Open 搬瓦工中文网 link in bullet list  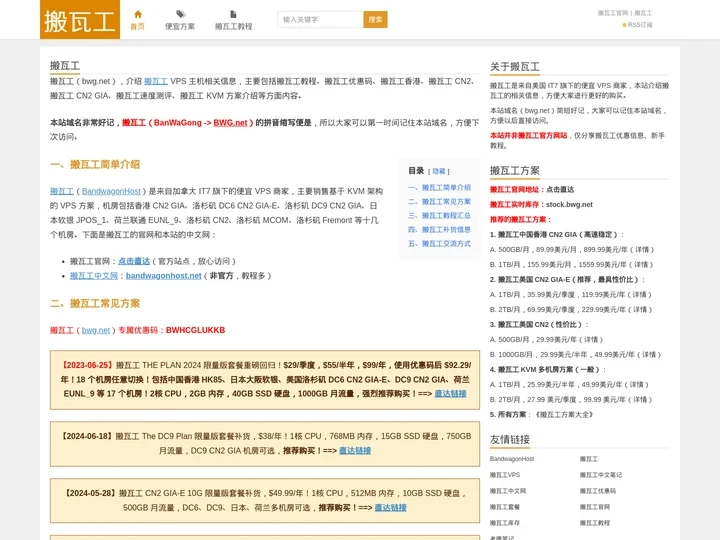94,276
